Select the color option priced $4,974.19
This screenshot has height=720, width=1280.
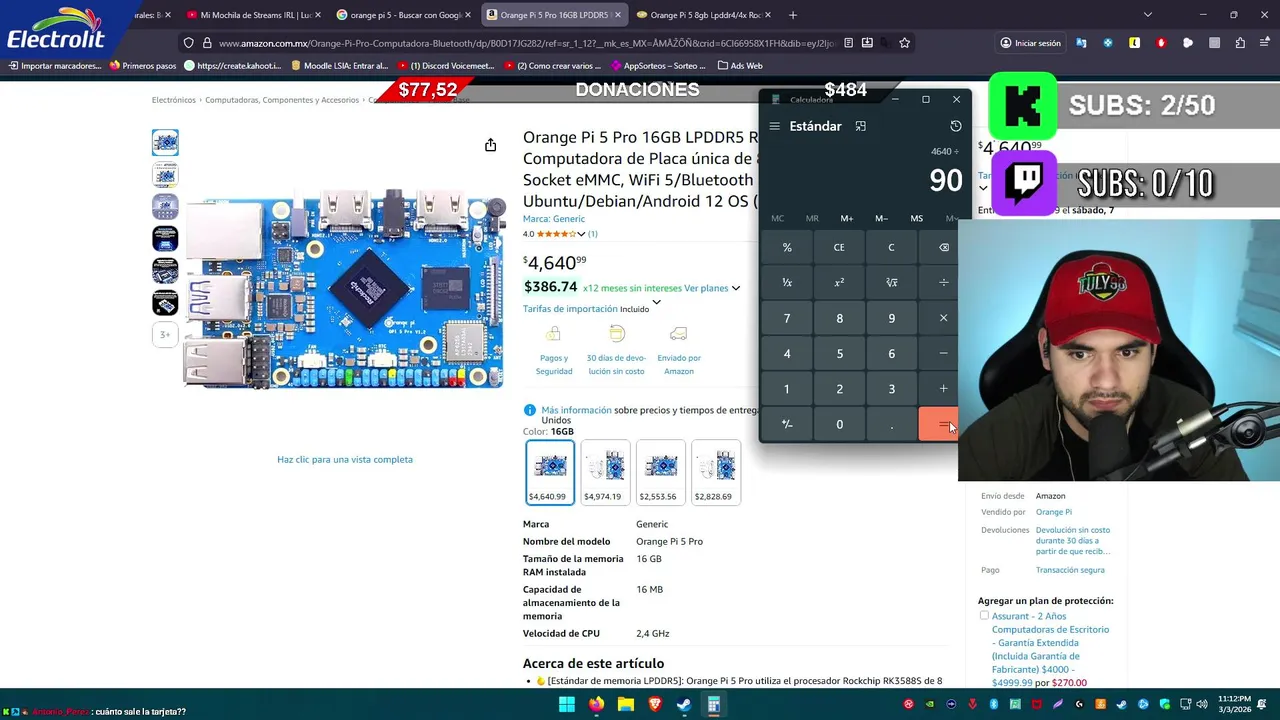(x=605, y=472)
